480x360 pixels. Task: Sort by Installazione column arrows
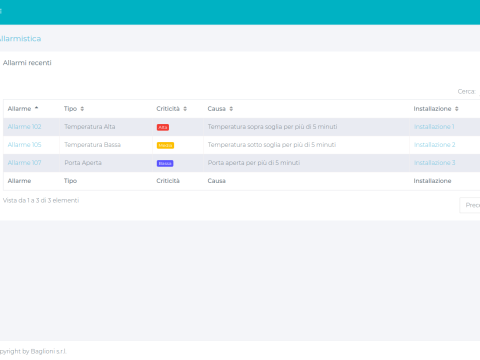(x=457, y=109)
